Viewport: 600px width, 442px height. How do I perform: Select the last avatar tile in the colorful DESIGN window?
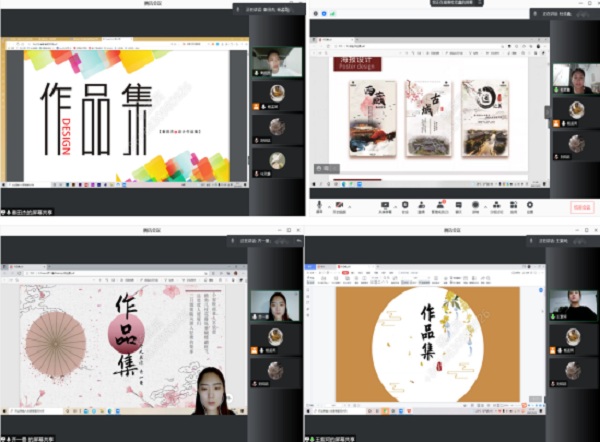(x=277, y=164)
